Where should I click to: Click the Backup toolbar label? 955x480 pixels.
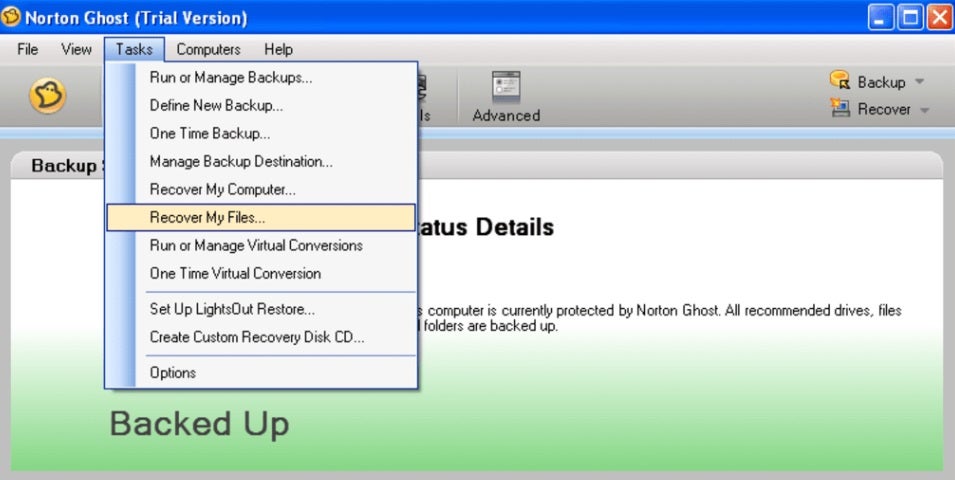point(881,82)
